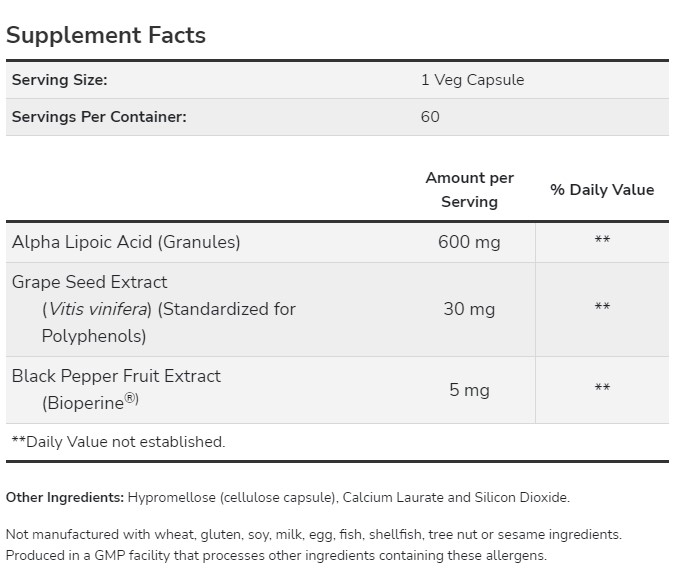Click the Daily Value not established footnote
The image size is (682, 570).
(118, 441)
